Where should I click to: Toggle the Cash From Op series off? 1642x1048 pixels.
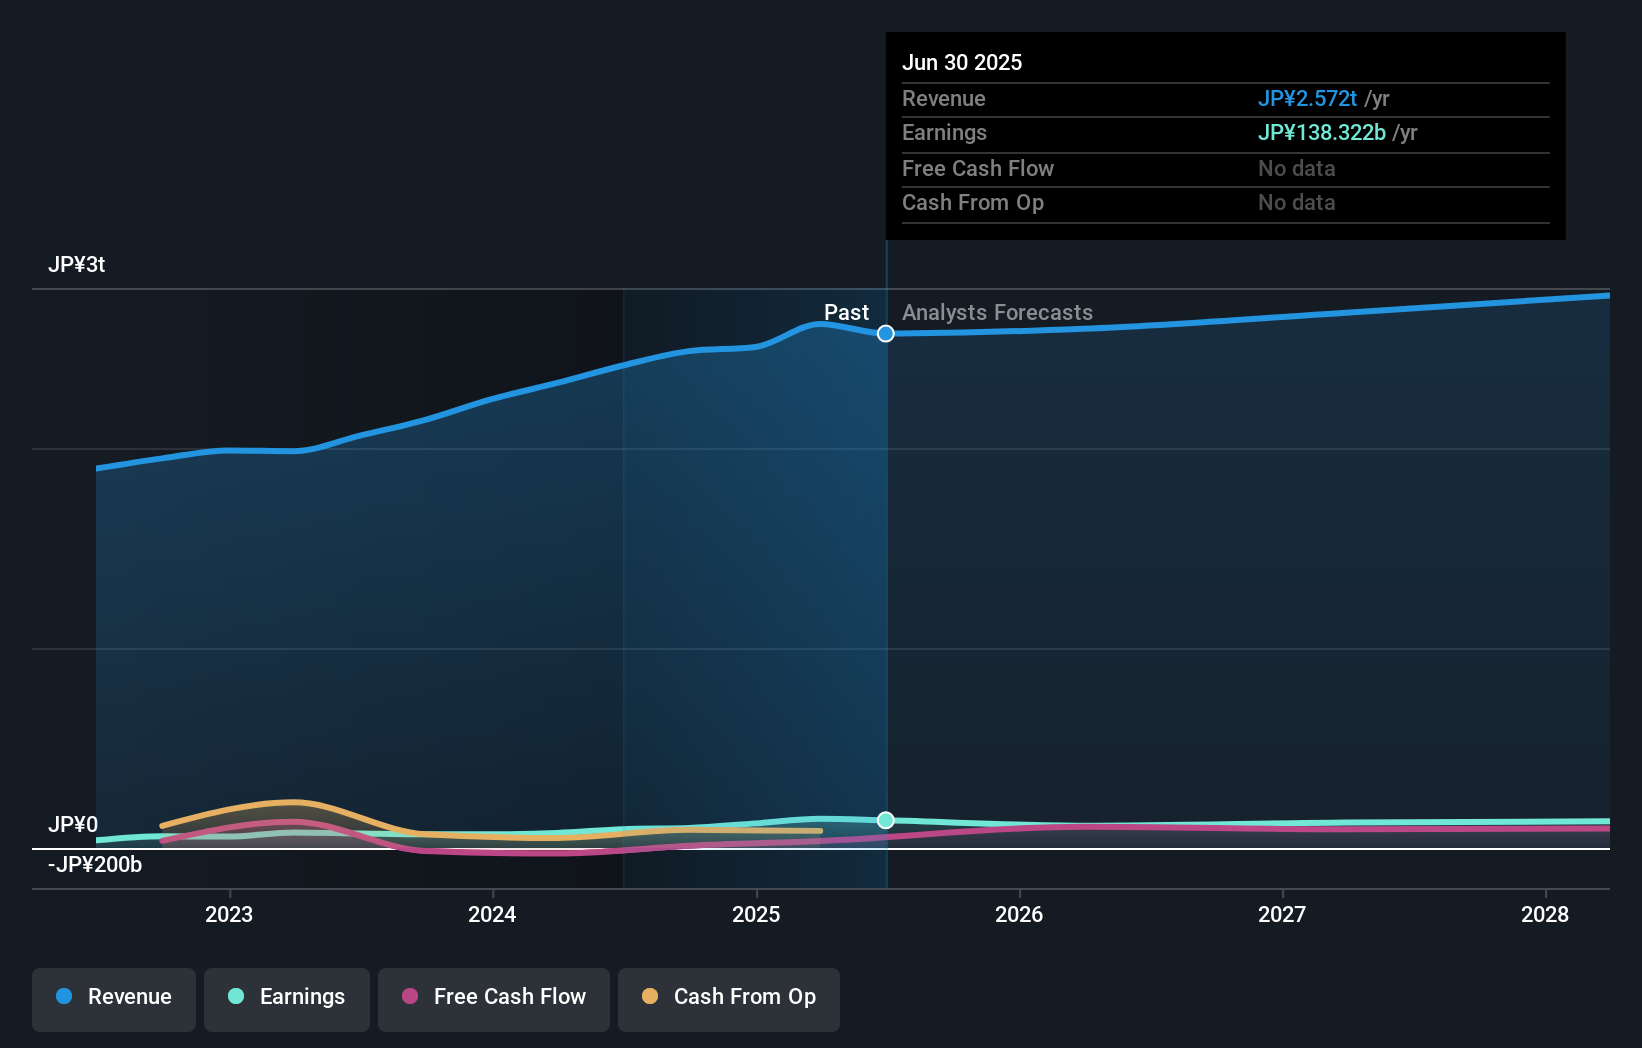point(728,999)
